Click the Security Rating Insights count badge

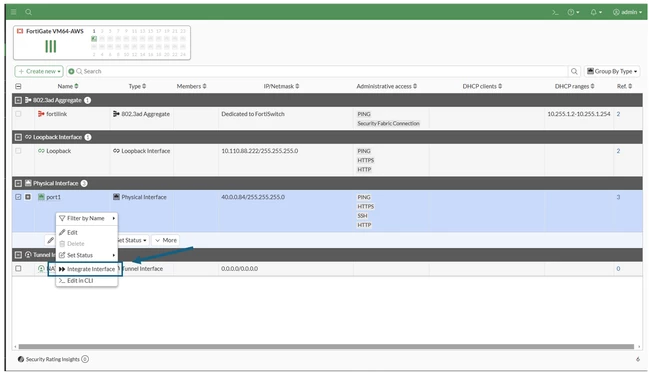pos(85,359)
